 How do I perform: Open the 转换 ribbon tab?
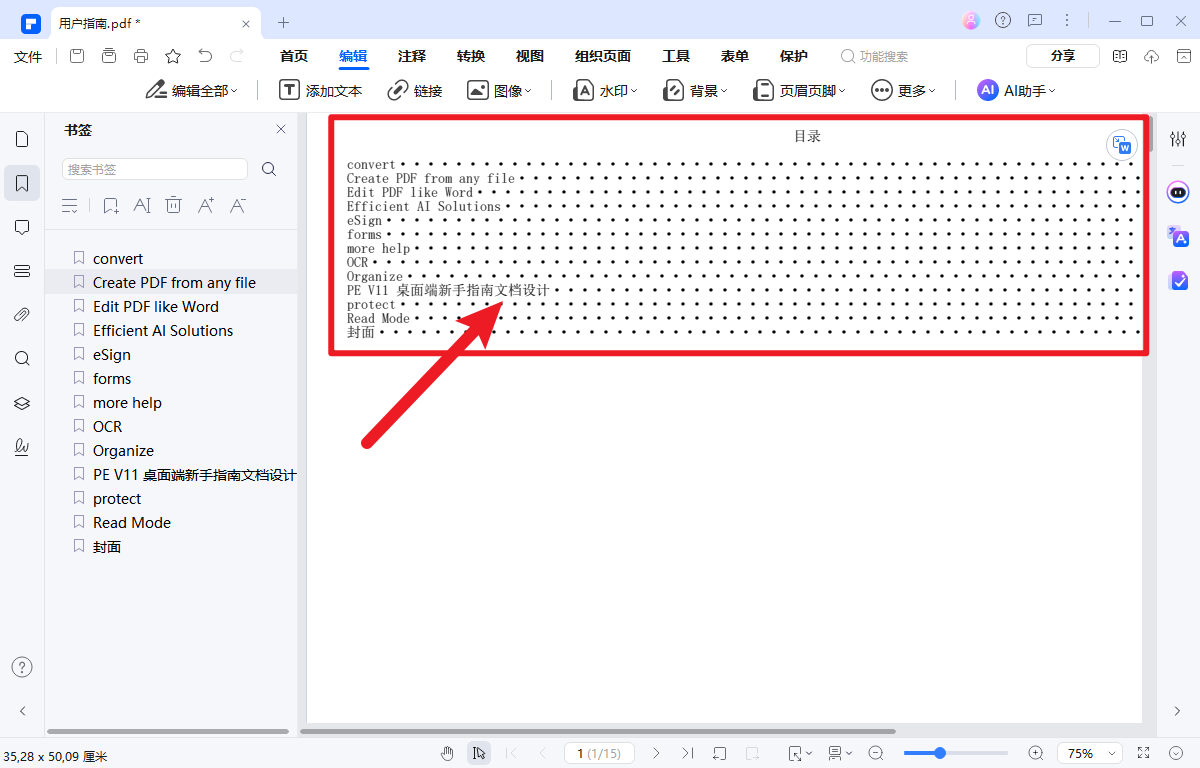(470, 56)
